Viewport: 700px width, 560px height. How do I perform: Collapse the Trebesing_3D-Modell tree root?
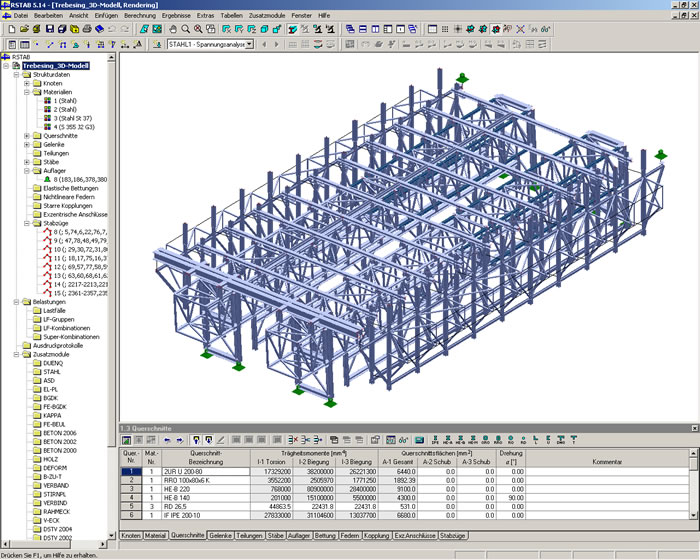[x=6, y=66]
